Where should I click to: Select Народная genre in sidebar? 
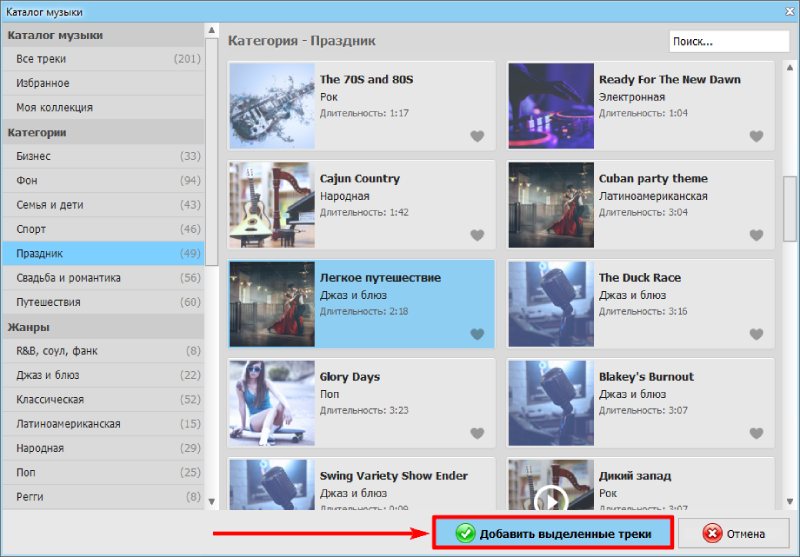point(103,448)
